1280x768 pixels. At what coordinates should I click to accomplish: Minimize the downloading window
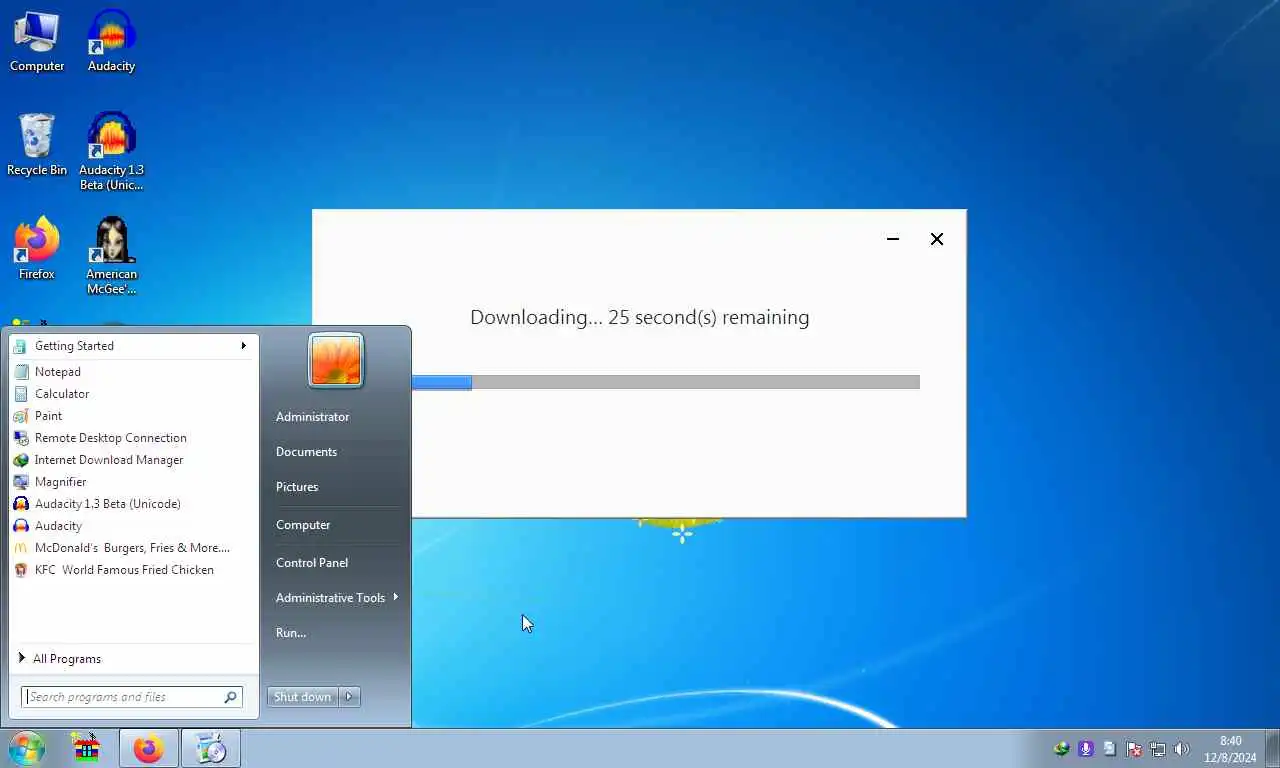click(893, 239)
